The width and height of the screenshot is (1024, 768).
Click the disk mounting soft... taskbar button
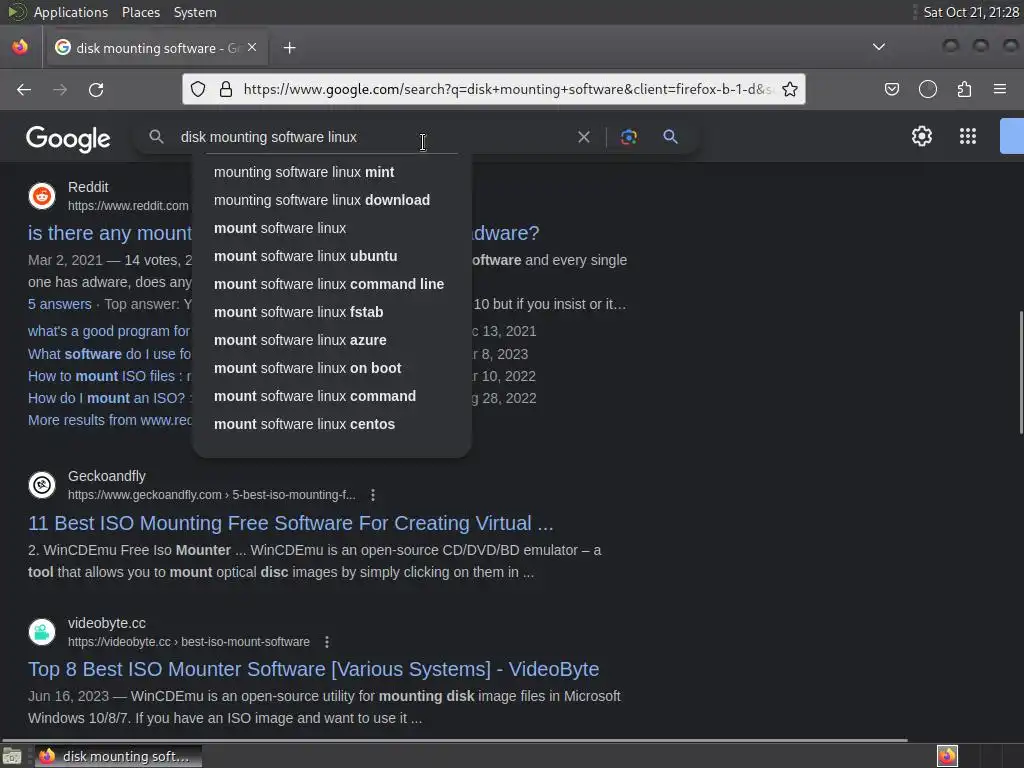118,756
